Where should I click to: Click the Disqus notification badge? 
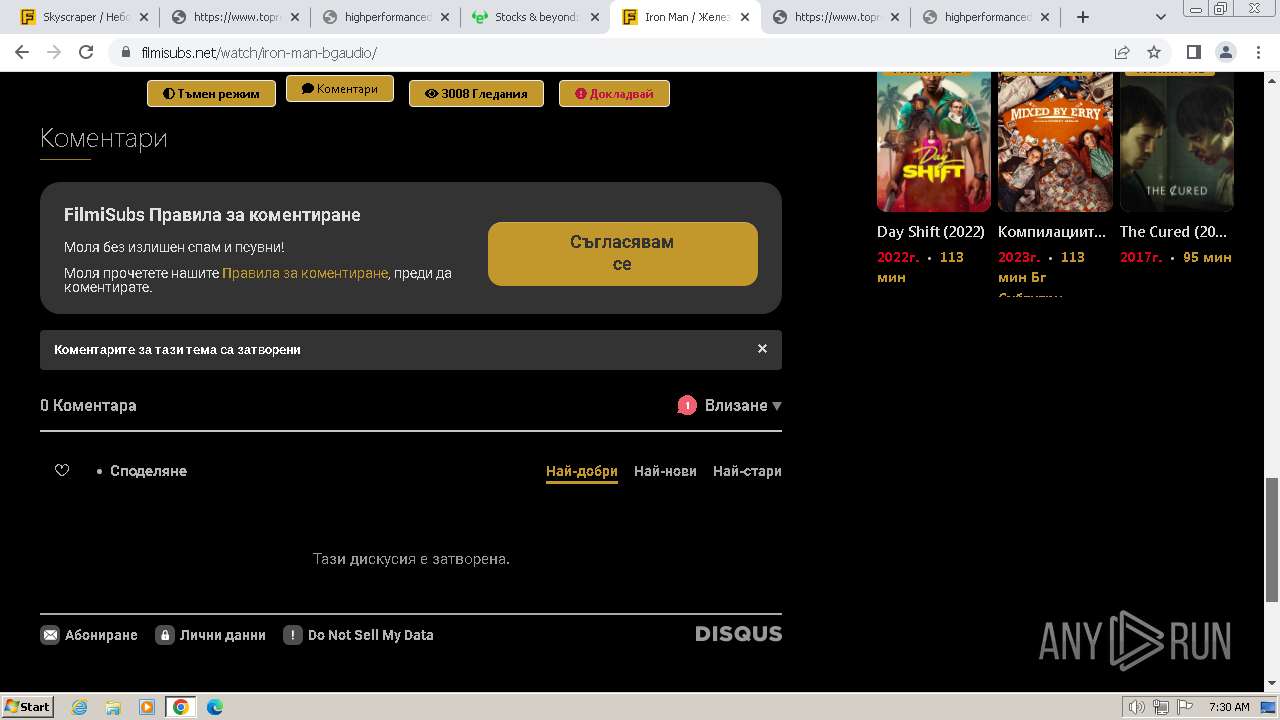tap(687, 405)
